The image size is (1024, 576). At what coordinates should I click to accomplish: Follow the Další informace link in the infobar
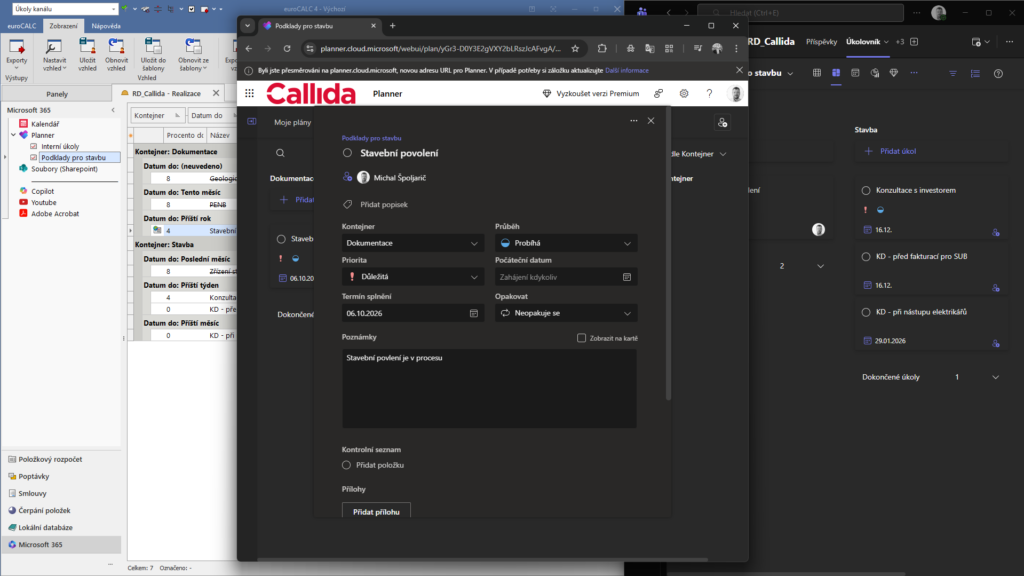point(626,71)
